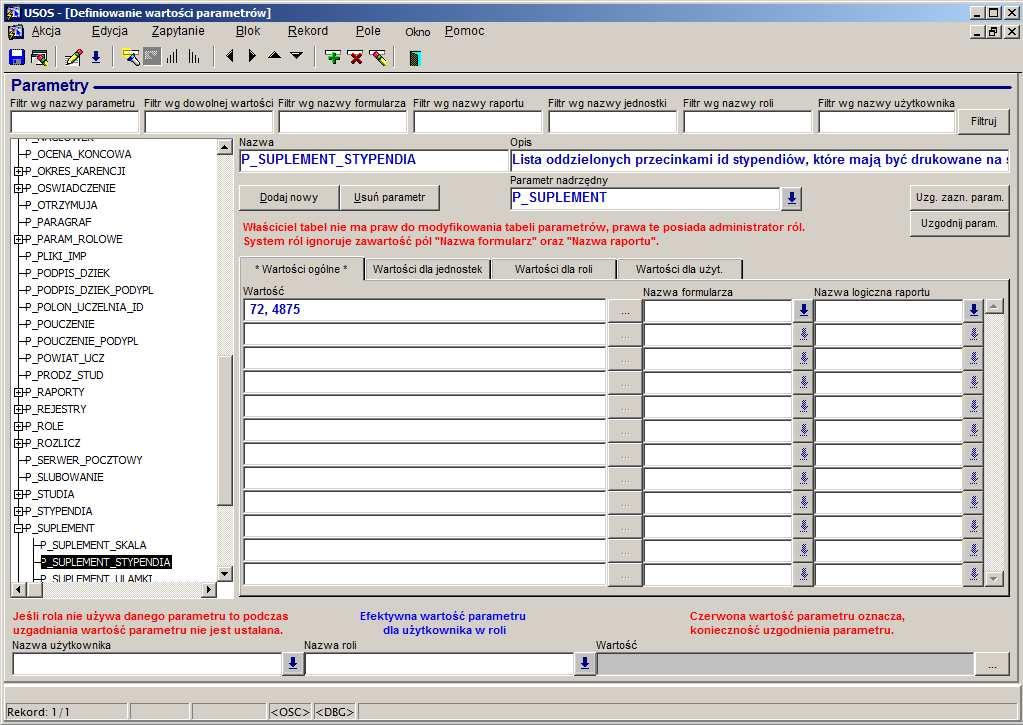
Task: Clear record with eraser icon
Action: pos(378,57)
